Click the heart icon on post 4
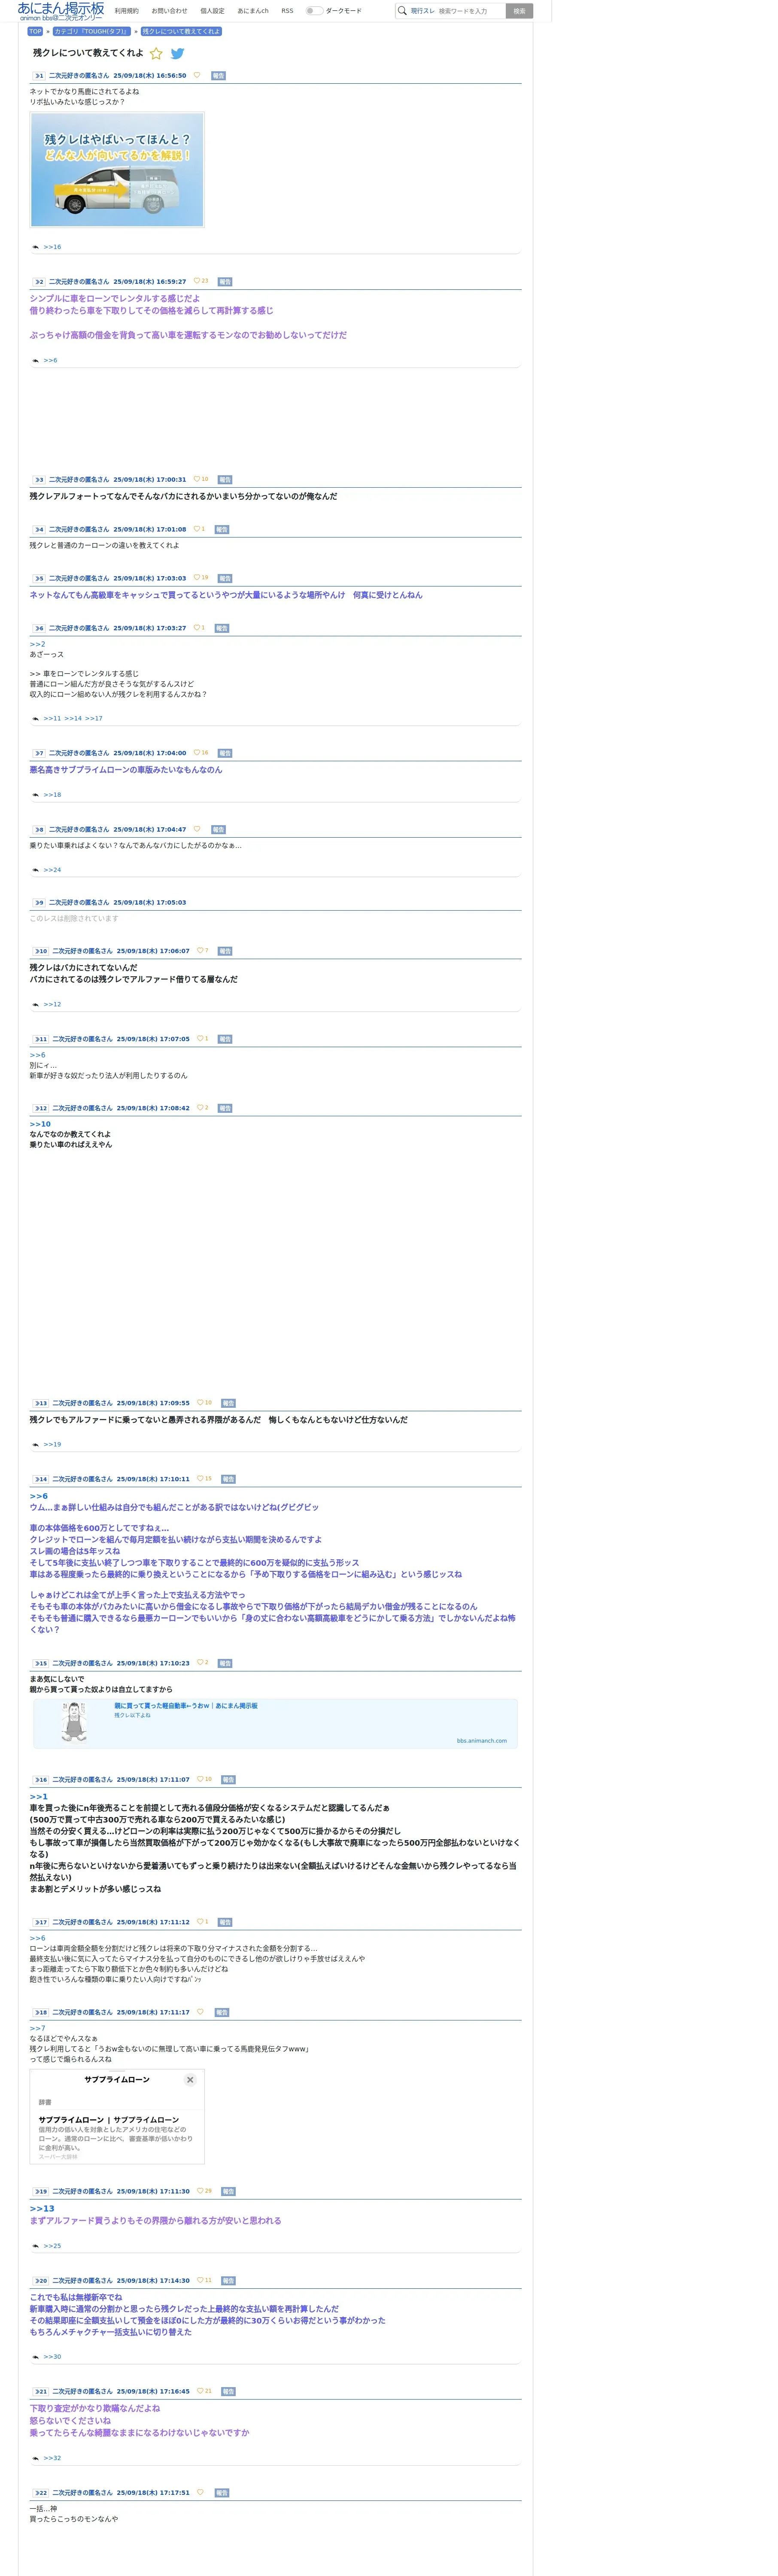The height and width of the screenshot is (2576, 778). tap(197, 529)
